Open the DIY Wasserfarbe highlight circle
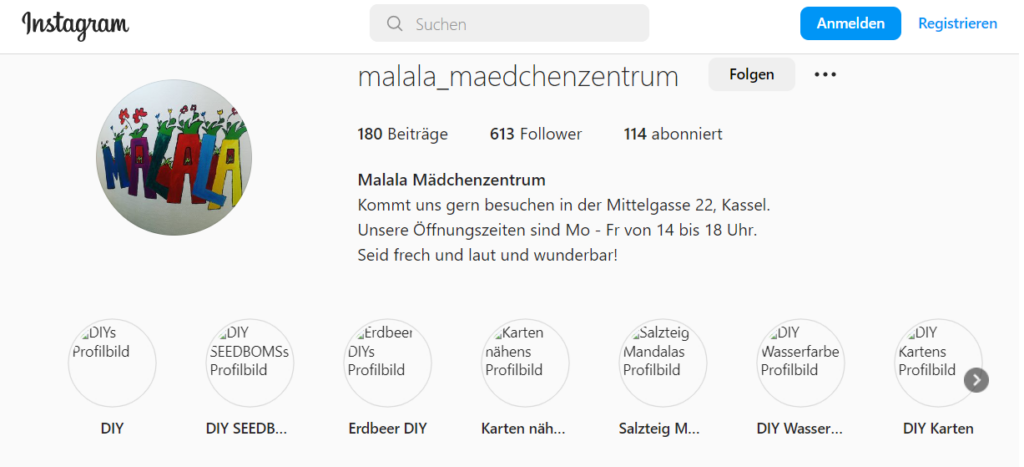1024x467 pixels. click(x=800, y=363)
